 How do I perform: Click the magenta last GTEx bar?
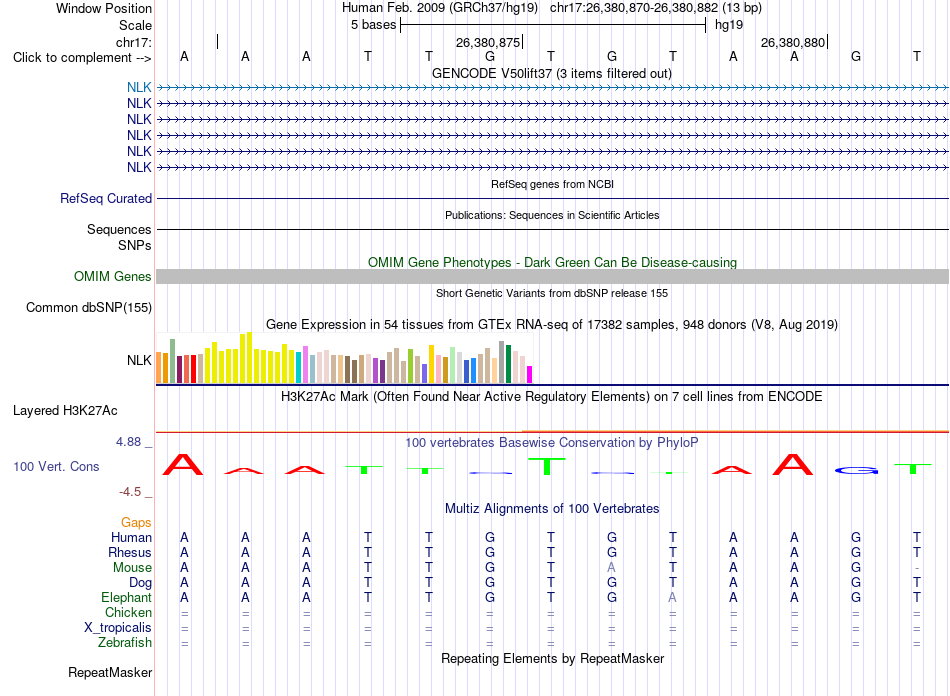[x=530, y=374]
